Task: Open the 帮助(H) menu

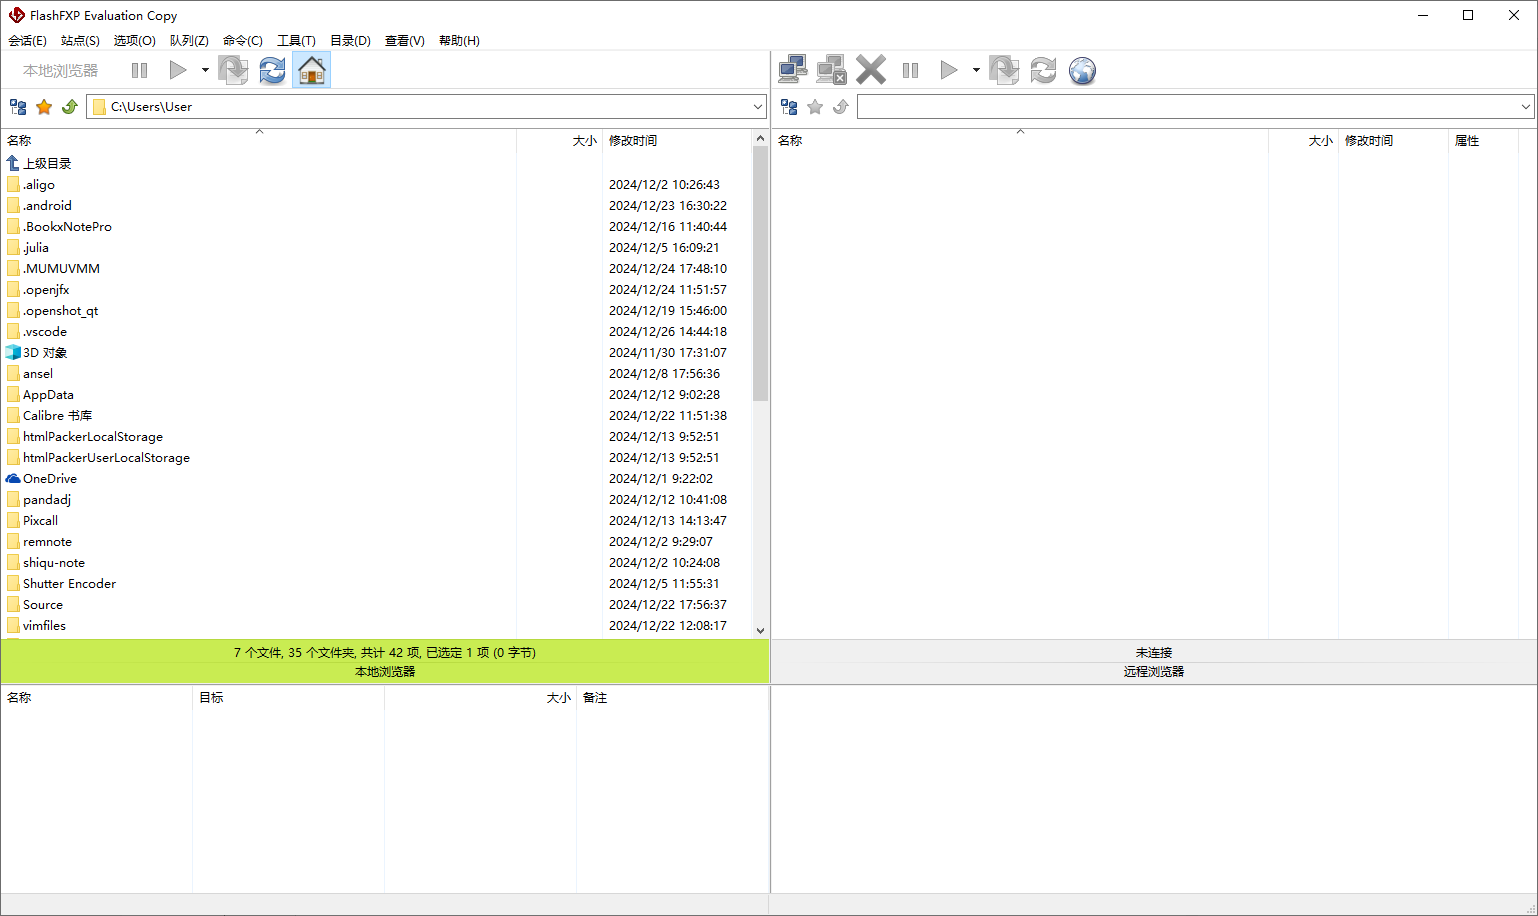Action: pos(459,41)
